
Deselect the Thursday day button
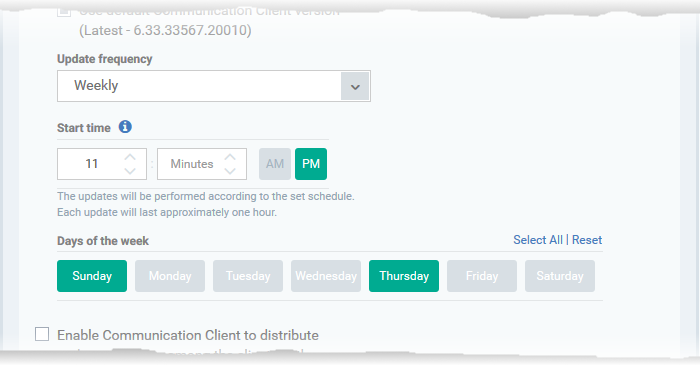pos(404,276)
